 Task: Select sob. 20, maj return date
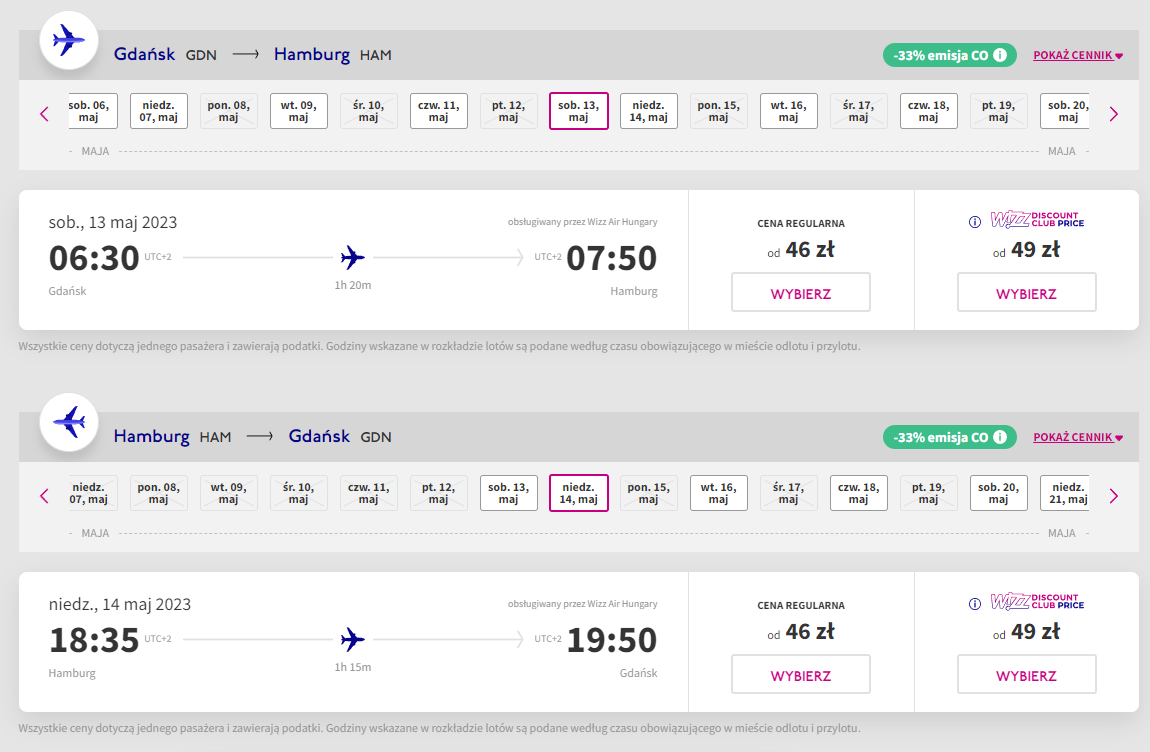pyautogui.click(x=998, y=493)
